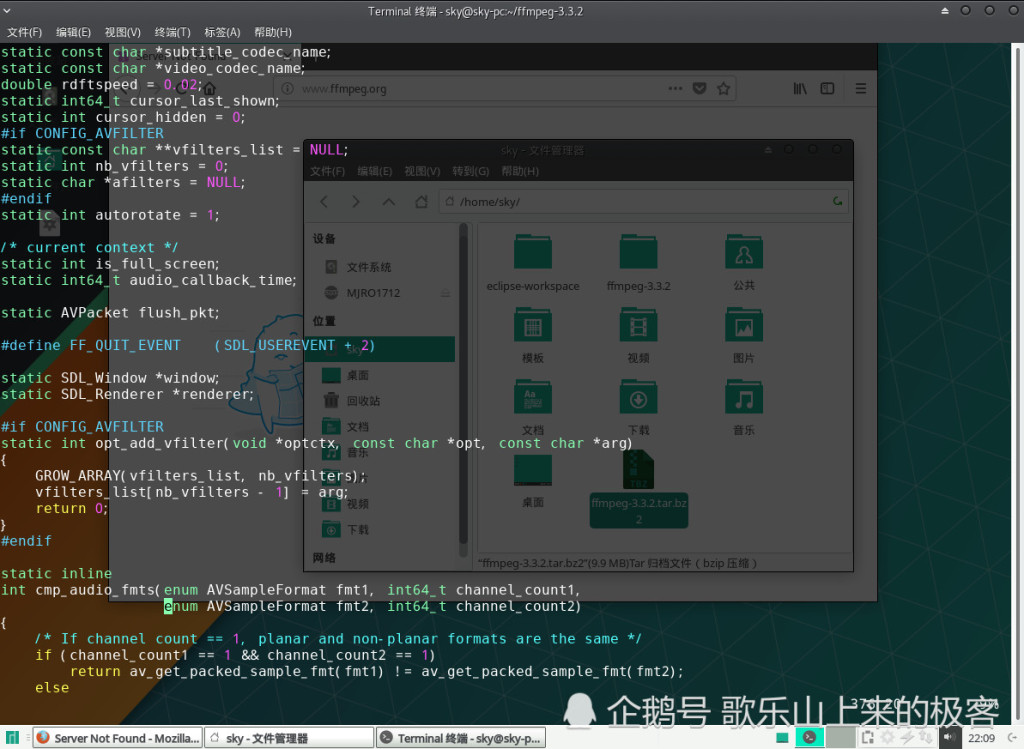Viewport: 1024px width, 749px height.
Task: Select the 视频 videos folder icon
Action: tap(638, 336)
